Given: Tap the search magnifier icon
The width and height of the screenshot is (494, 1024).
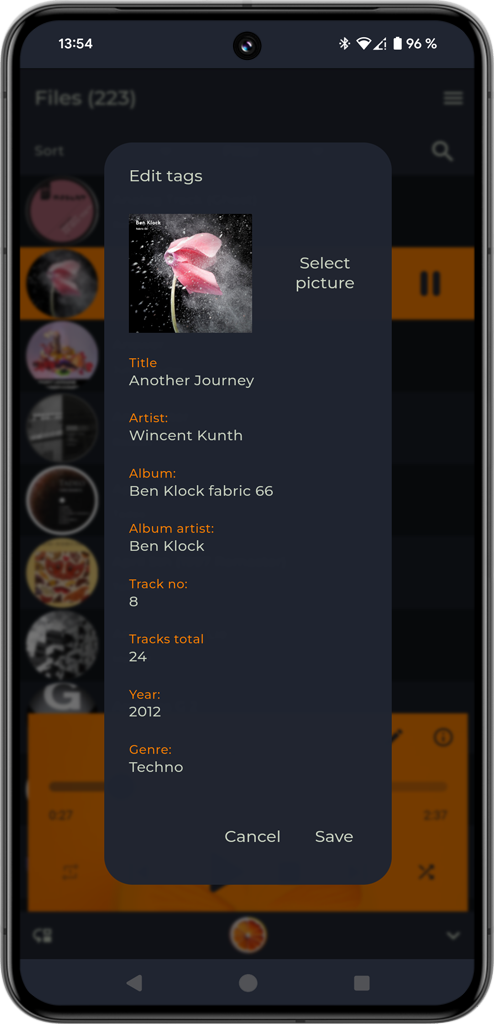Looking at the screenshot, I should pos(442,152).
